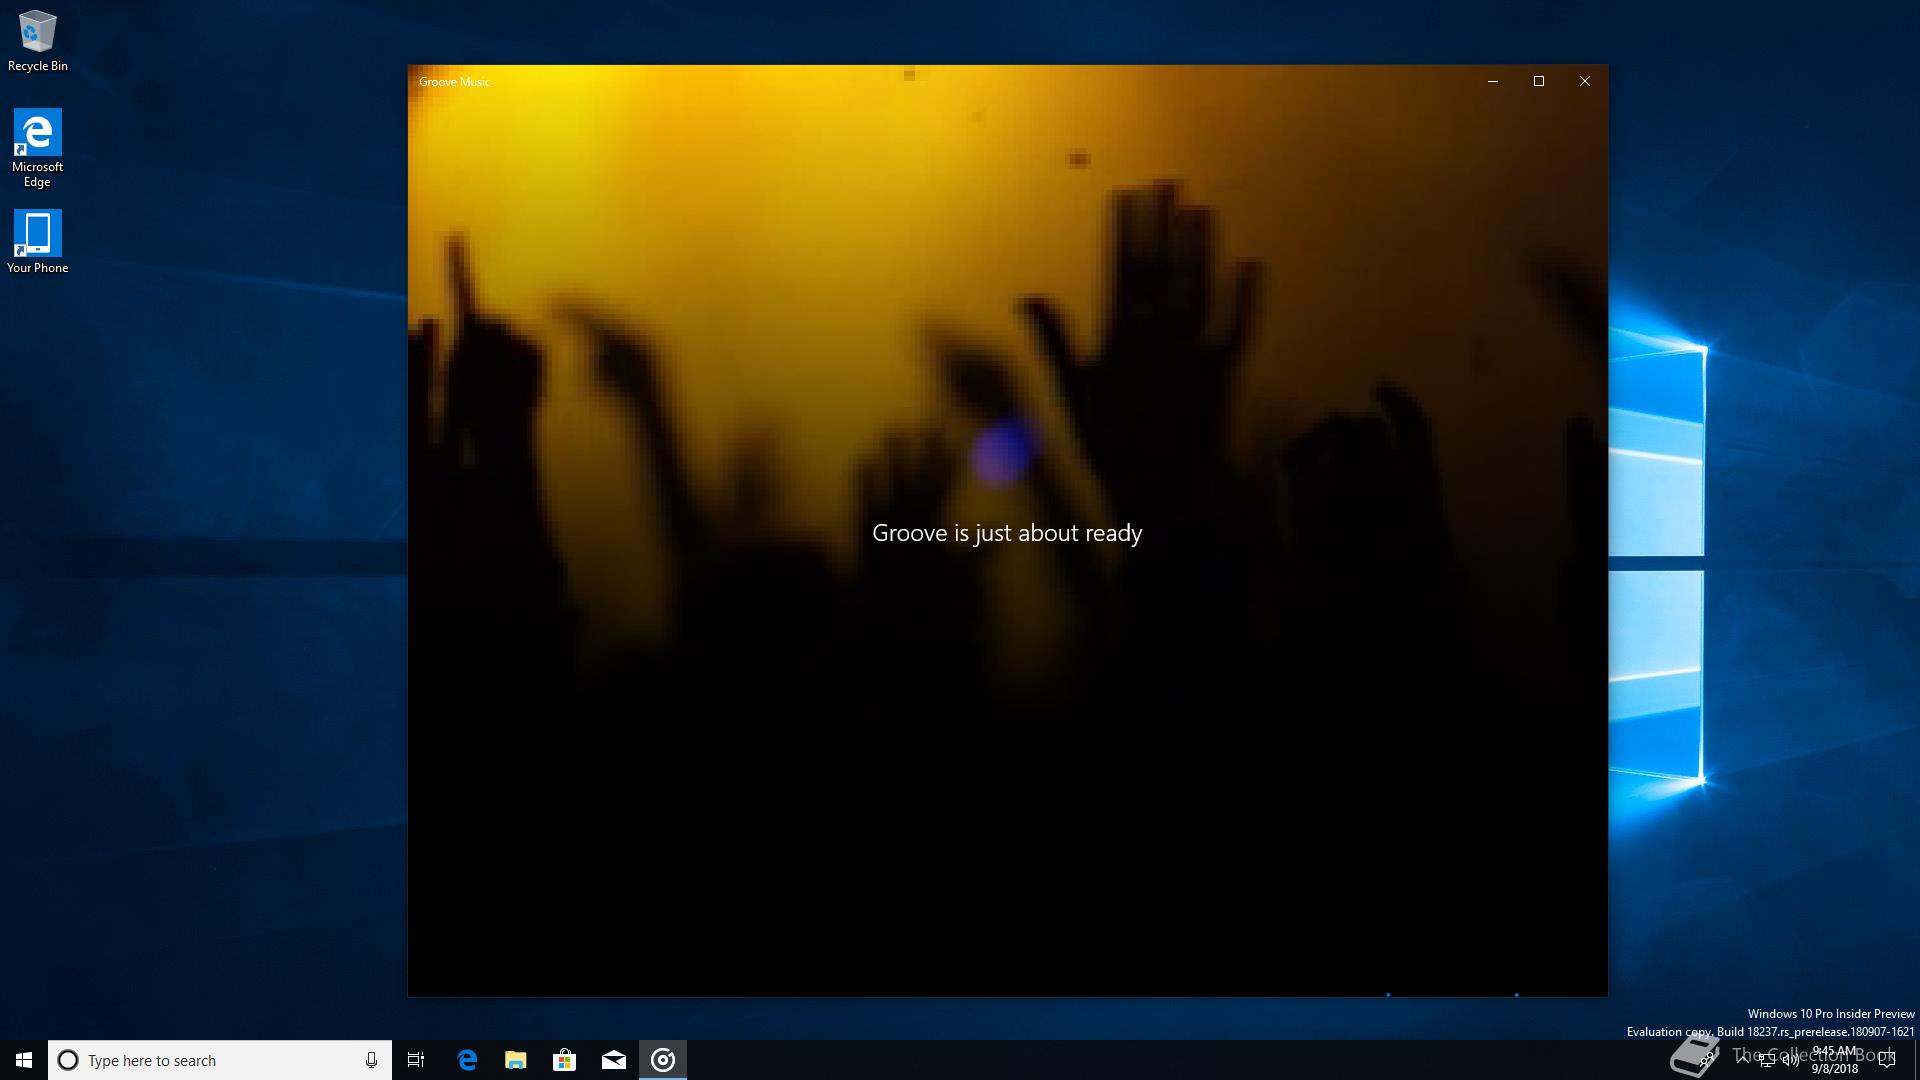1920x1080 pixels.
Task: Focus the 'Type here to search' box
Action: (x=220, y=1060)
